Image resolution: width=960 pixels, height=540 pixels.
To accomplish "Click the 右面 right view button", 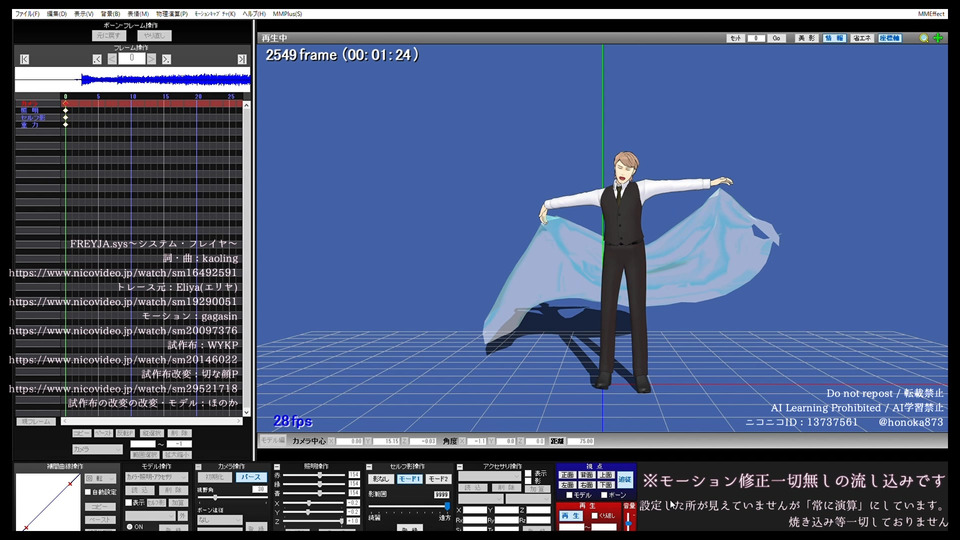I will [587, 485].
